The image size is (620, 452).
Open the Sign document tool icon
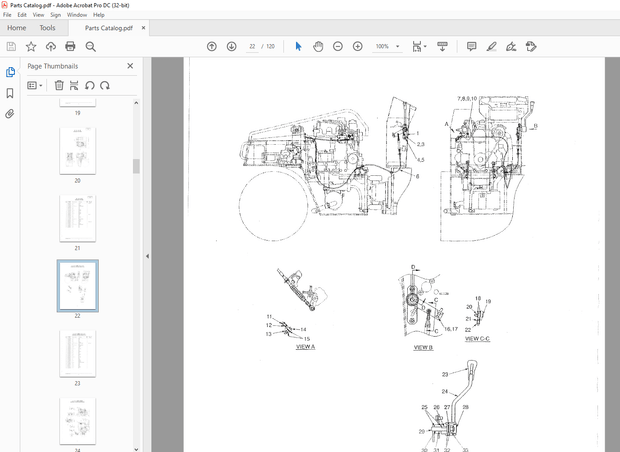(511, 47)
